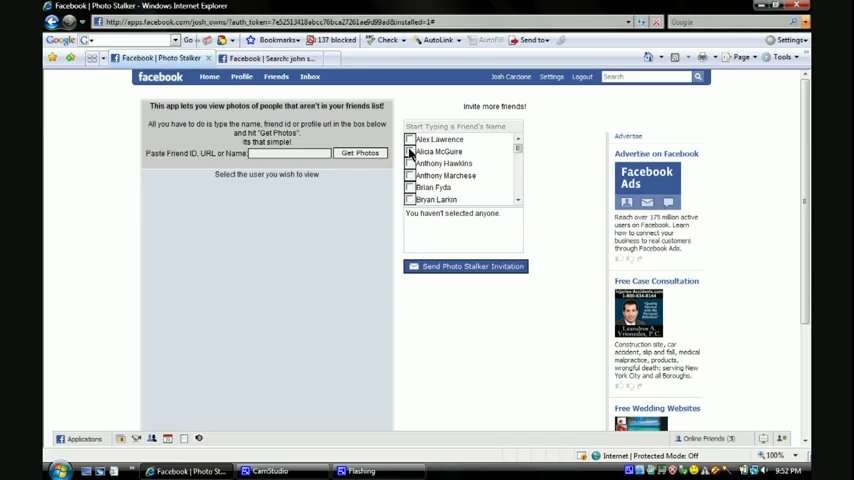Image resolution: width=854 pixels, height=480 pixels.
Task: Open the Home page icon in command bar
Action: tap(648, 57)
